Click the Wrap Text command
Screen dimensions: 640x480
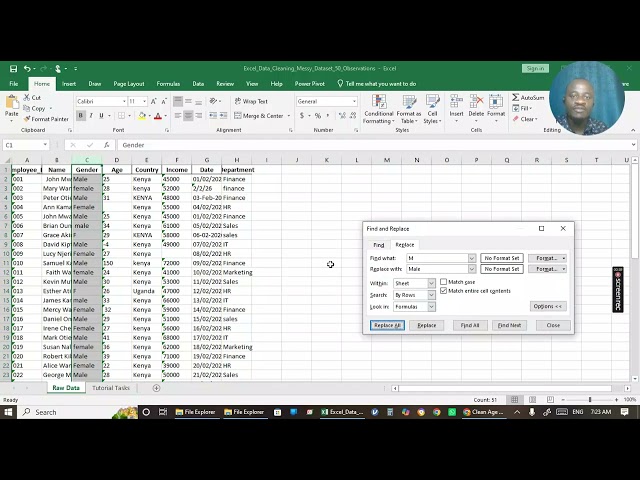coord(251,101)
